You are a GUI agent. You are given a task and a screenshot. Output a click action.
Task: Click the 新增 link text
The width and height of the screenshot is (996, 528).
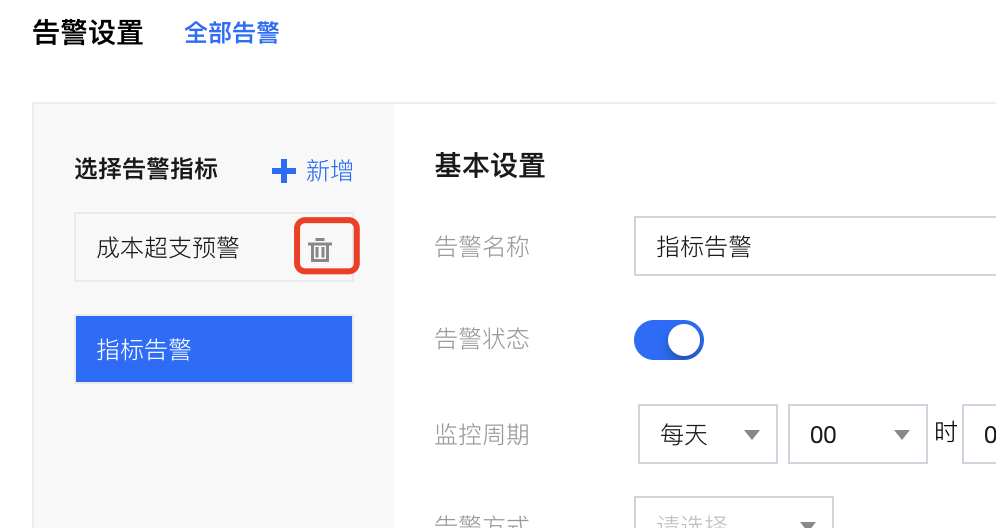pos(329,171)
